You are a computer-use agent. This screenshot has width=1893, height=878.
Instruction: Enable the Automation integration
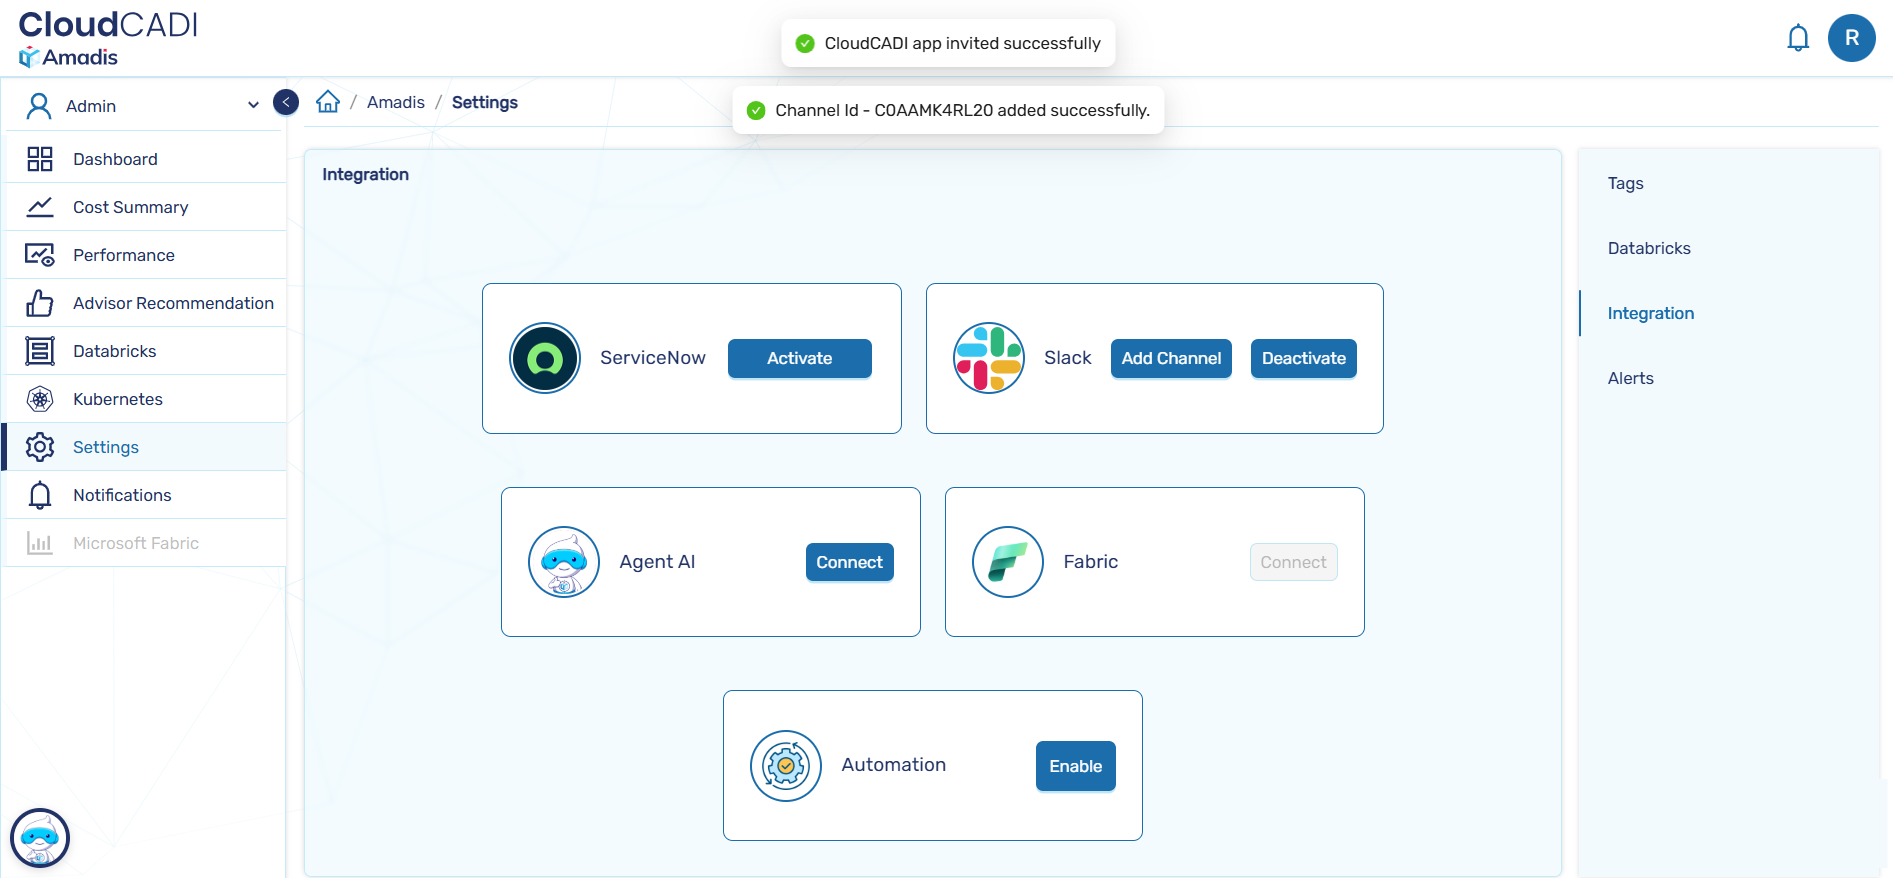click(1075, 766)
